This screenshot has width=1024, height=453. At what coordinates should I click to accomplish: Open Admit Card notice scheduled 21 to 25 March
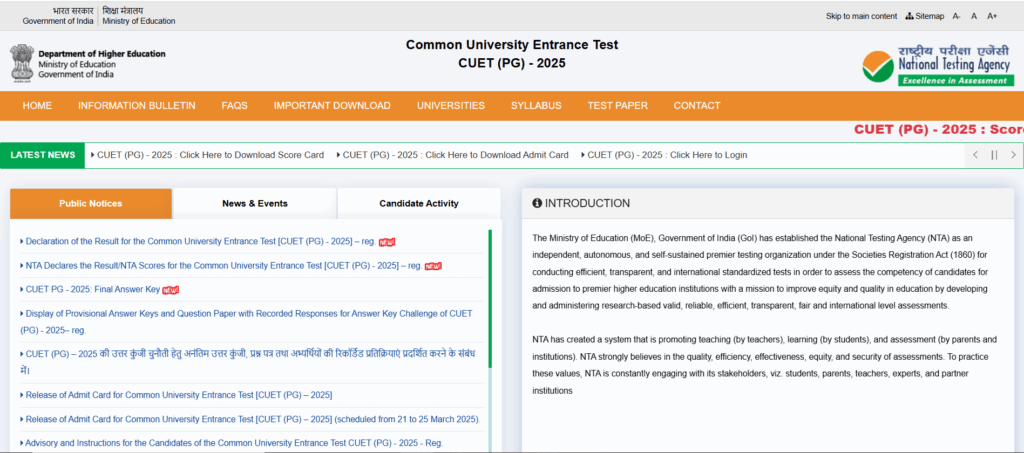[x=253, y=419]
